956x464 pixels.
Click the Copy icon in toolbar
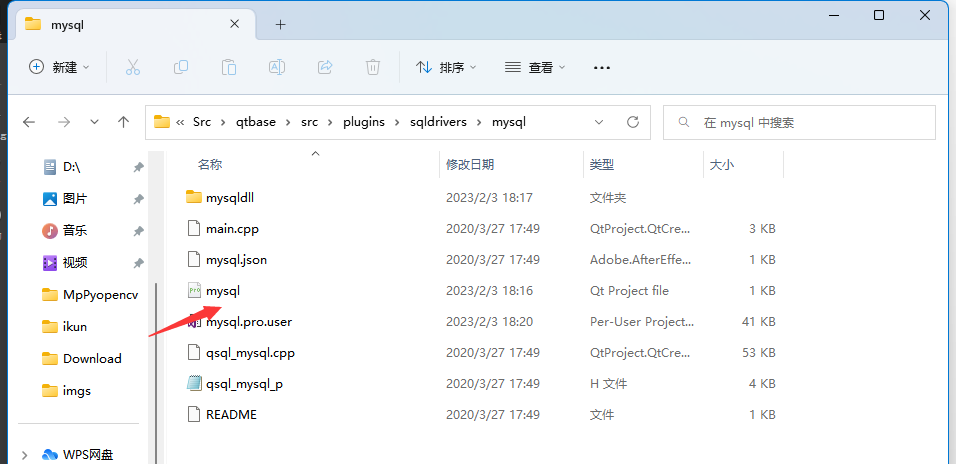181,67
